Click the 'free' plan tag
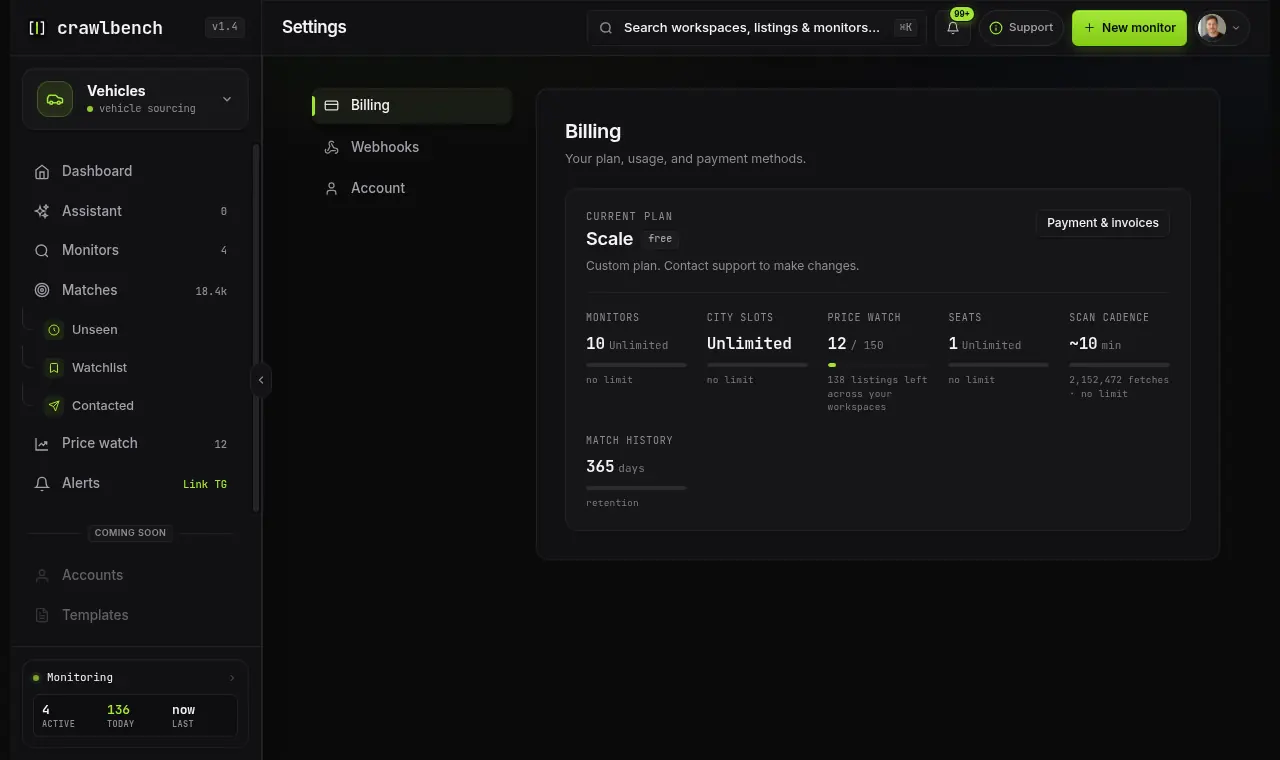 (x=660, y=239)
